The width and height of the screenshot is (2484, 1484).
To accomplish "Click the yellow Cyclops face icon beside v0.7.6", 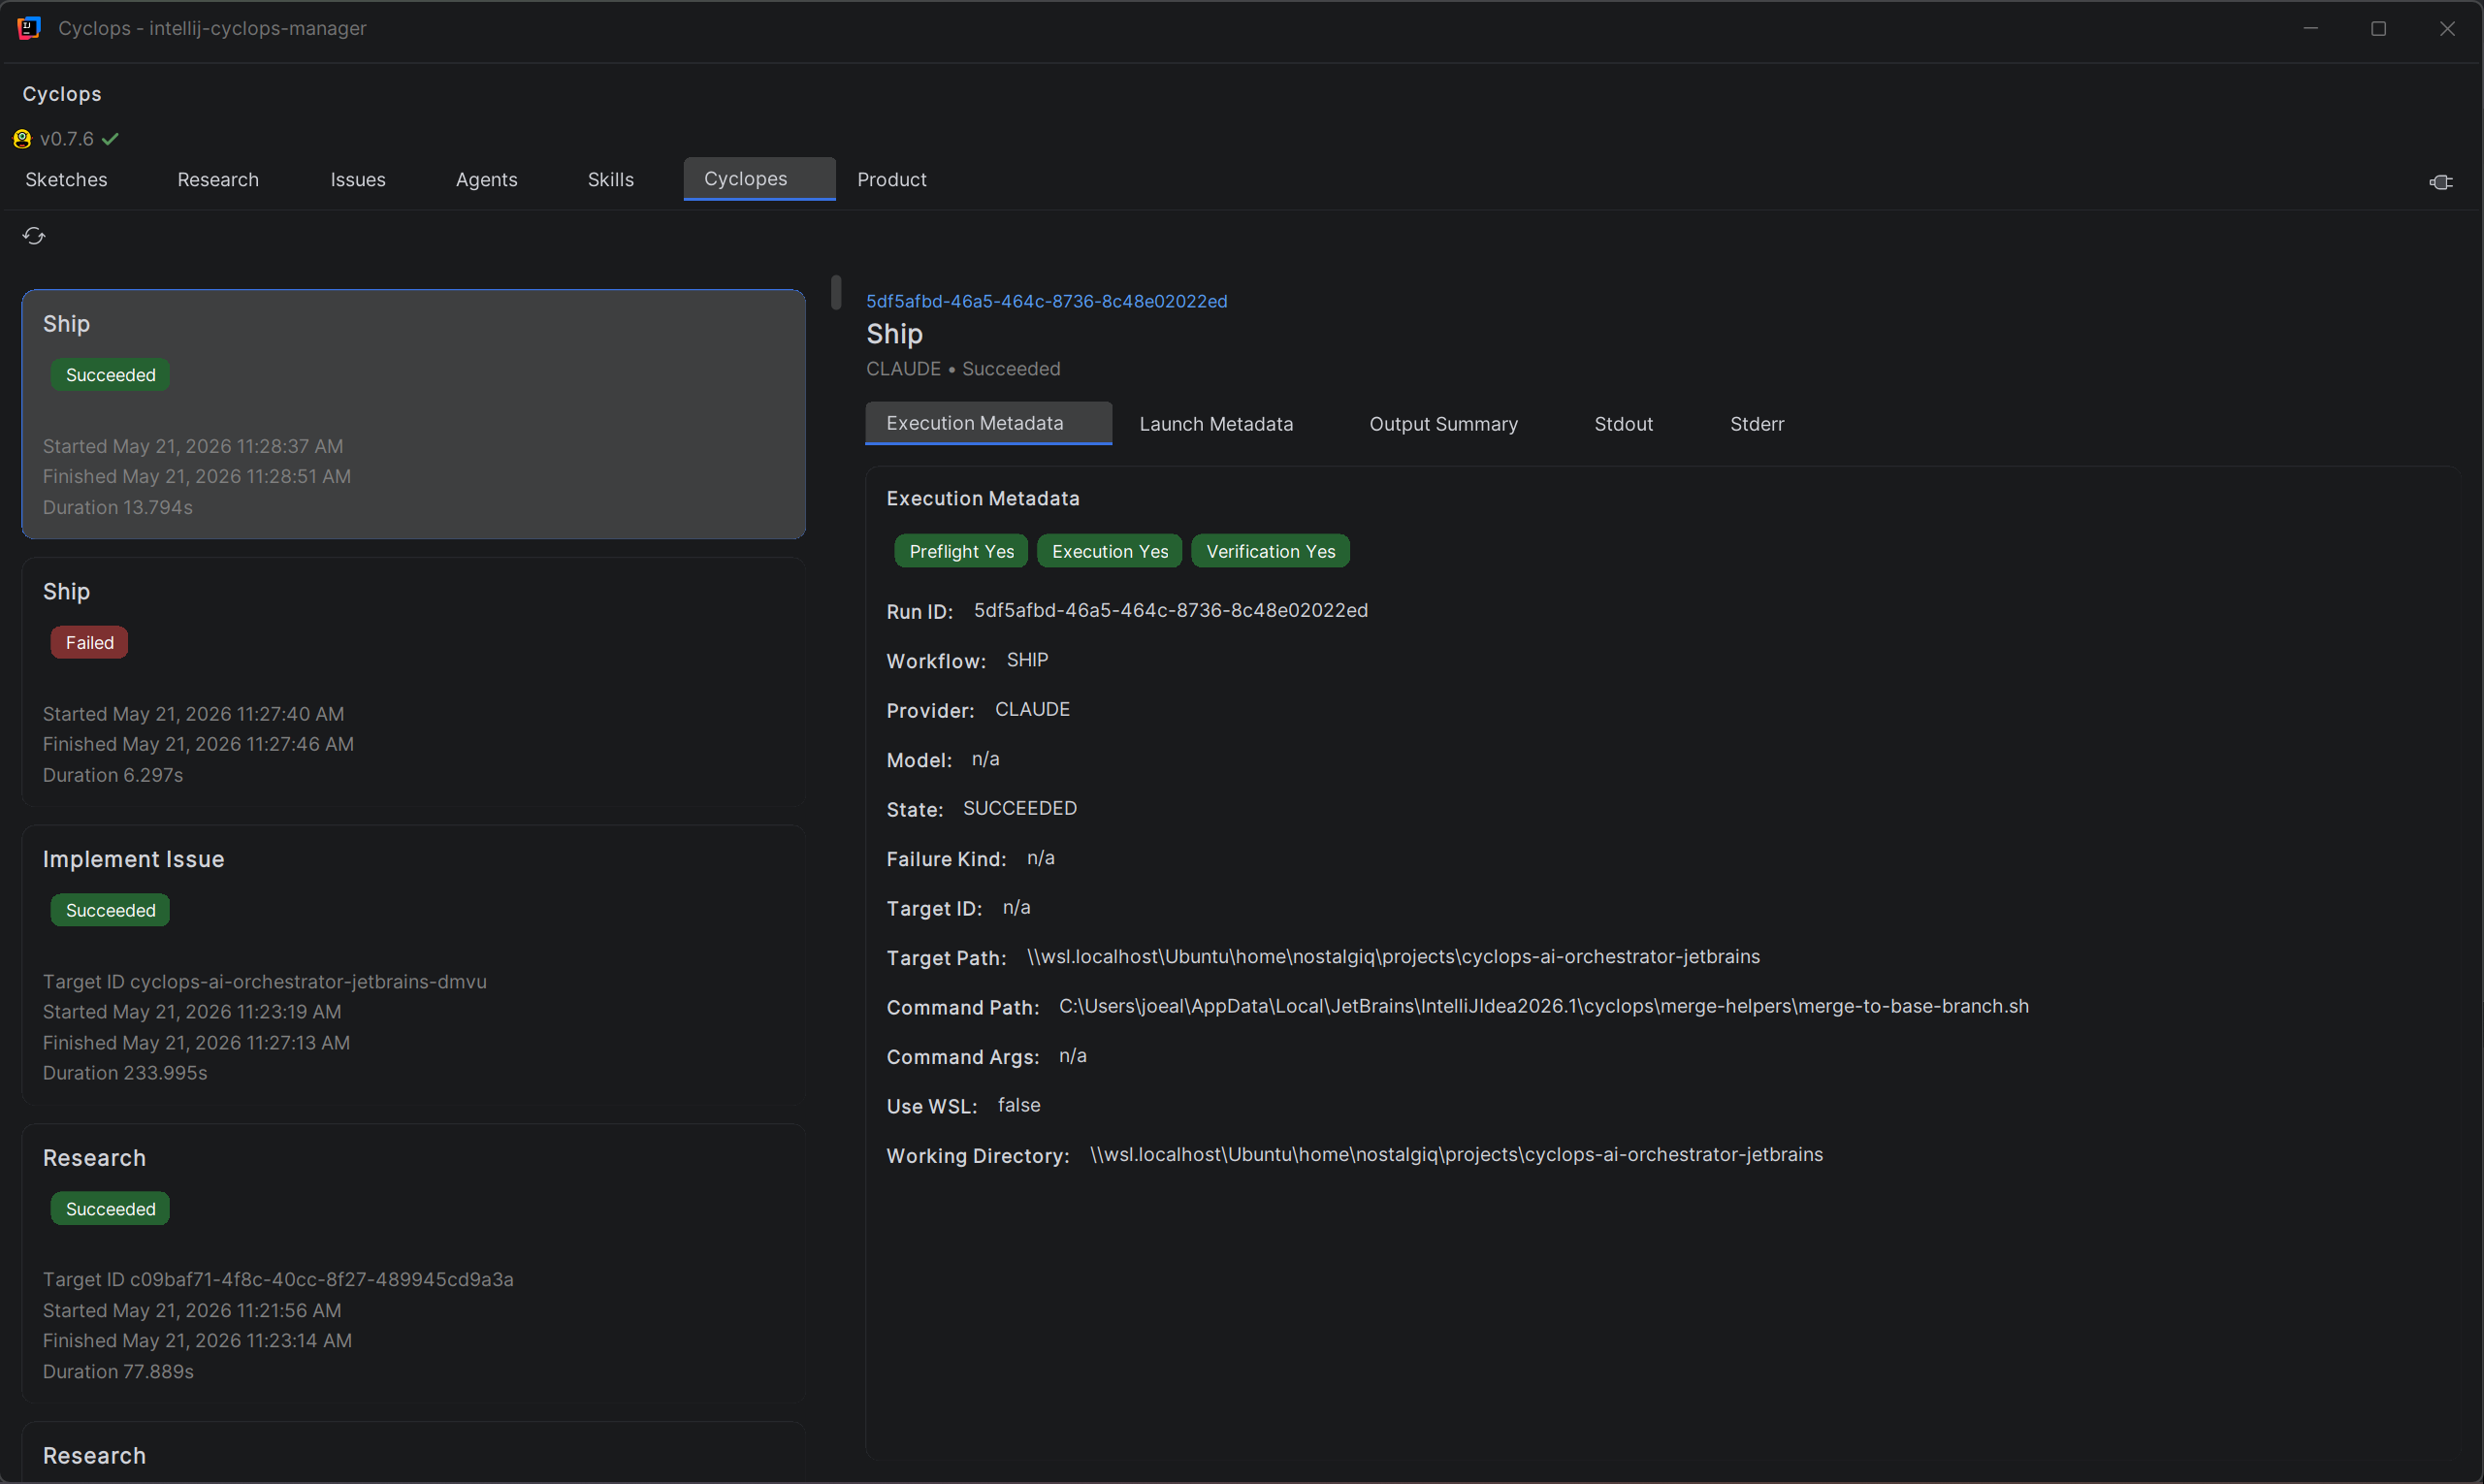I will coord(22,139).
